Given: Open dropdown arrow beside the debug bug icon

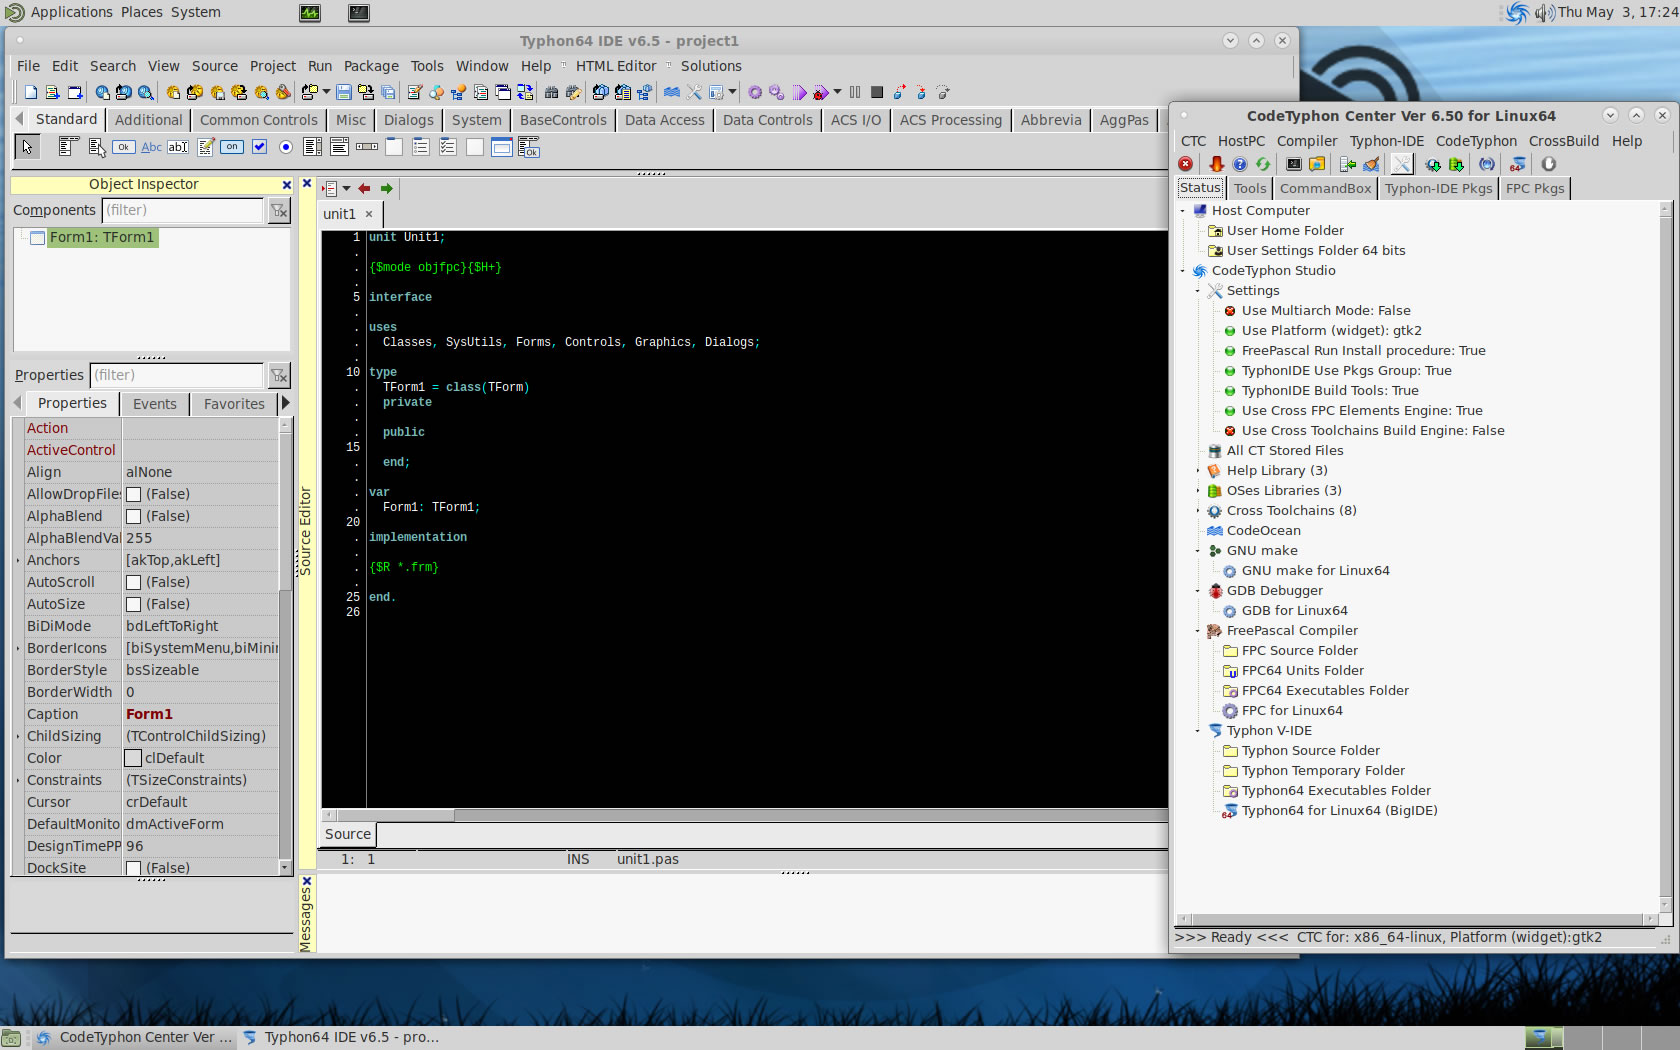Looking at the screenshot, I should 837,92.
